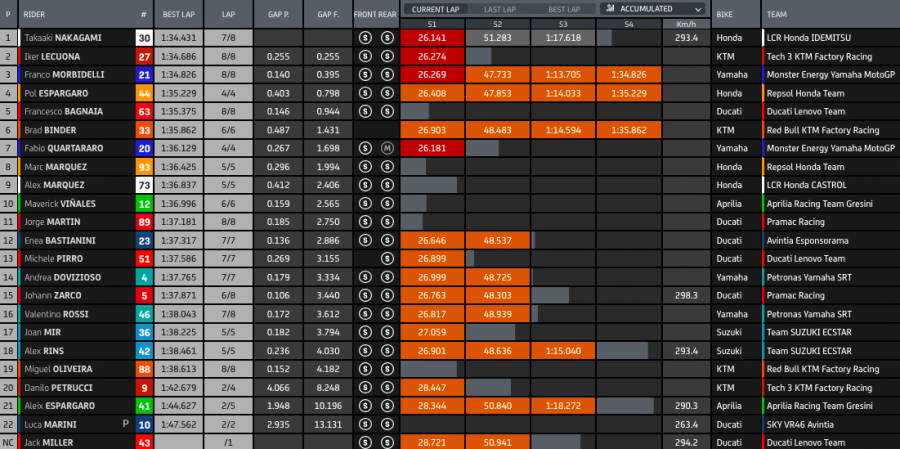The image size is (900, 449).
Task: Open the ACCUMULATED dropdown
Action: pyautogui.click(x=651, y=8)
